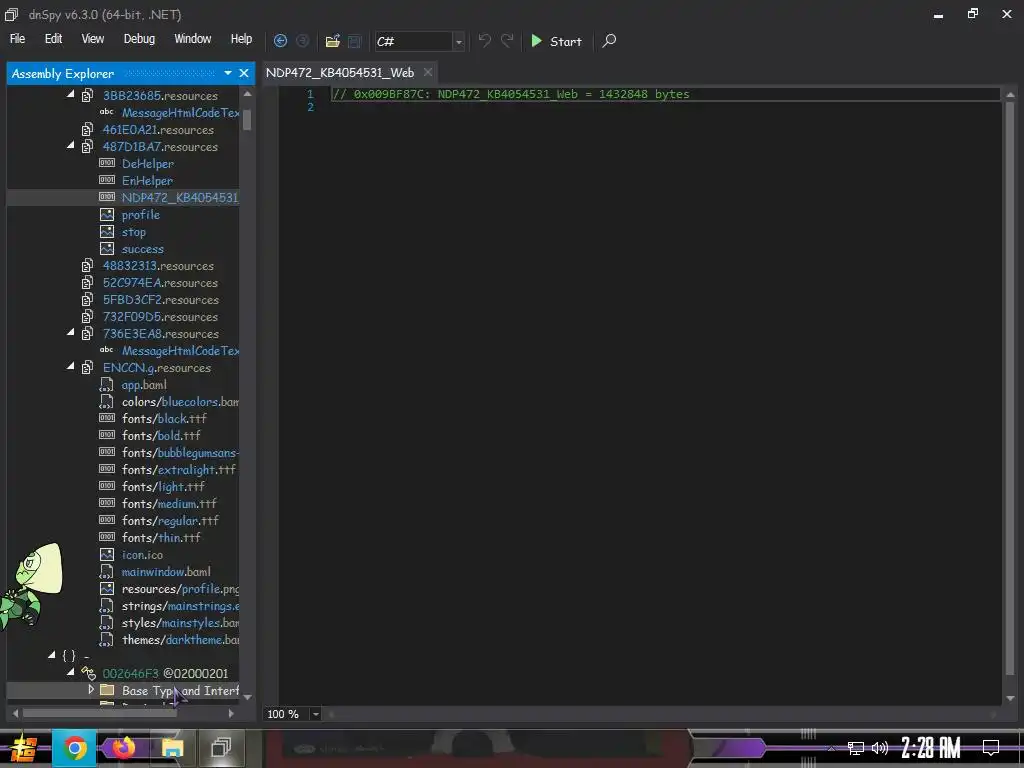Click the icon.ico image icon

click(x=107, y=554)
